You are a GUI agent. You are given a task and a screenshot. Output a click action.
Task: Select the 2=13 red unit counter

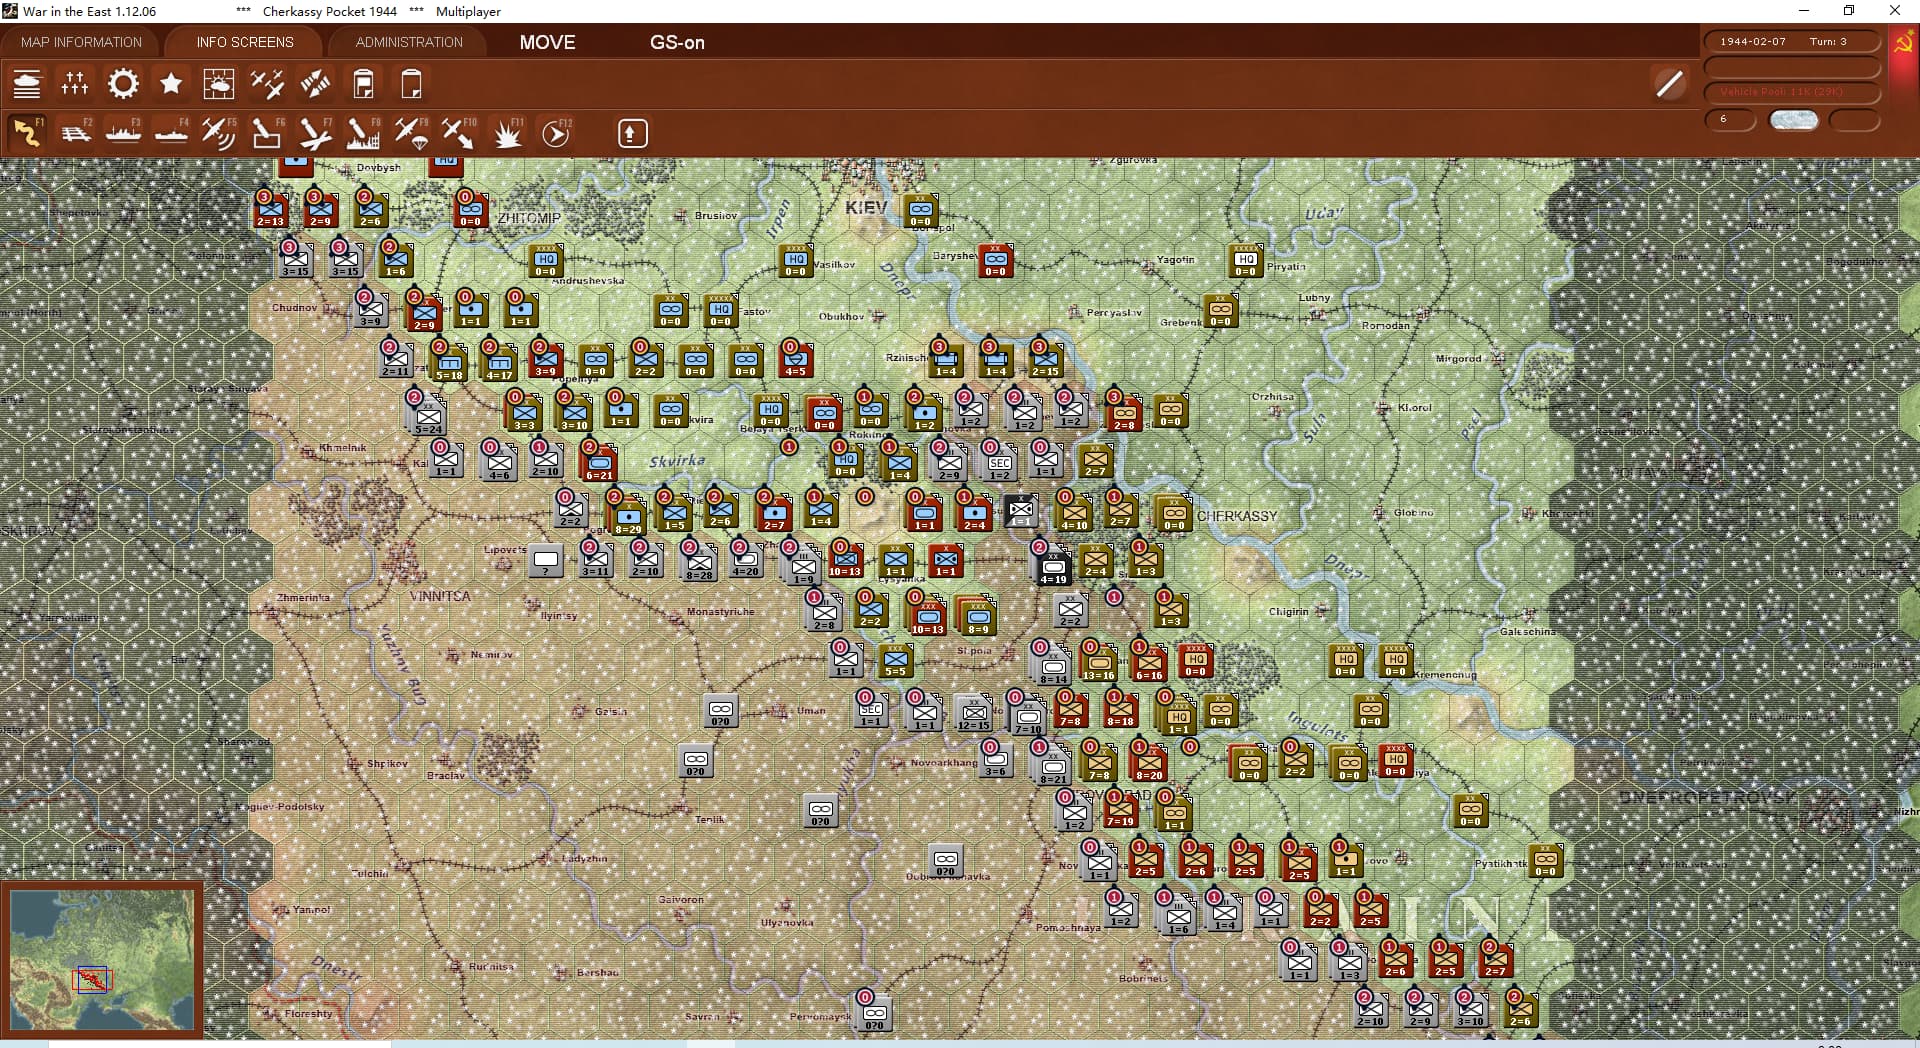270,209
